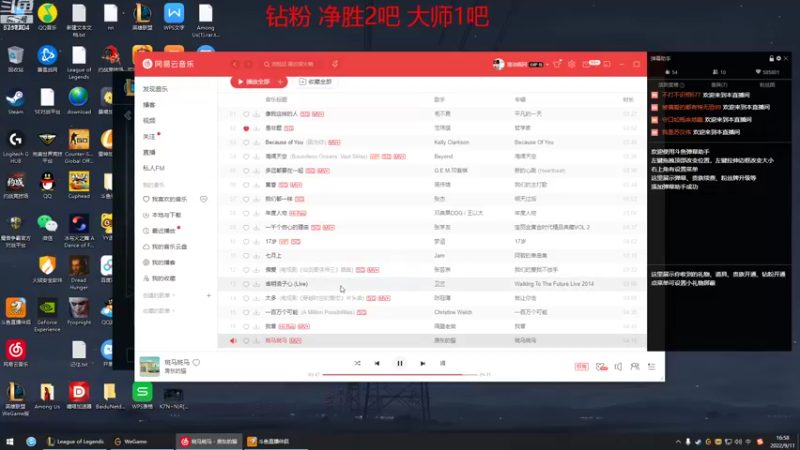Open 我的收藏 in the sidebar
The width and height of the screenshot is (800, 450).
point(163,278)
